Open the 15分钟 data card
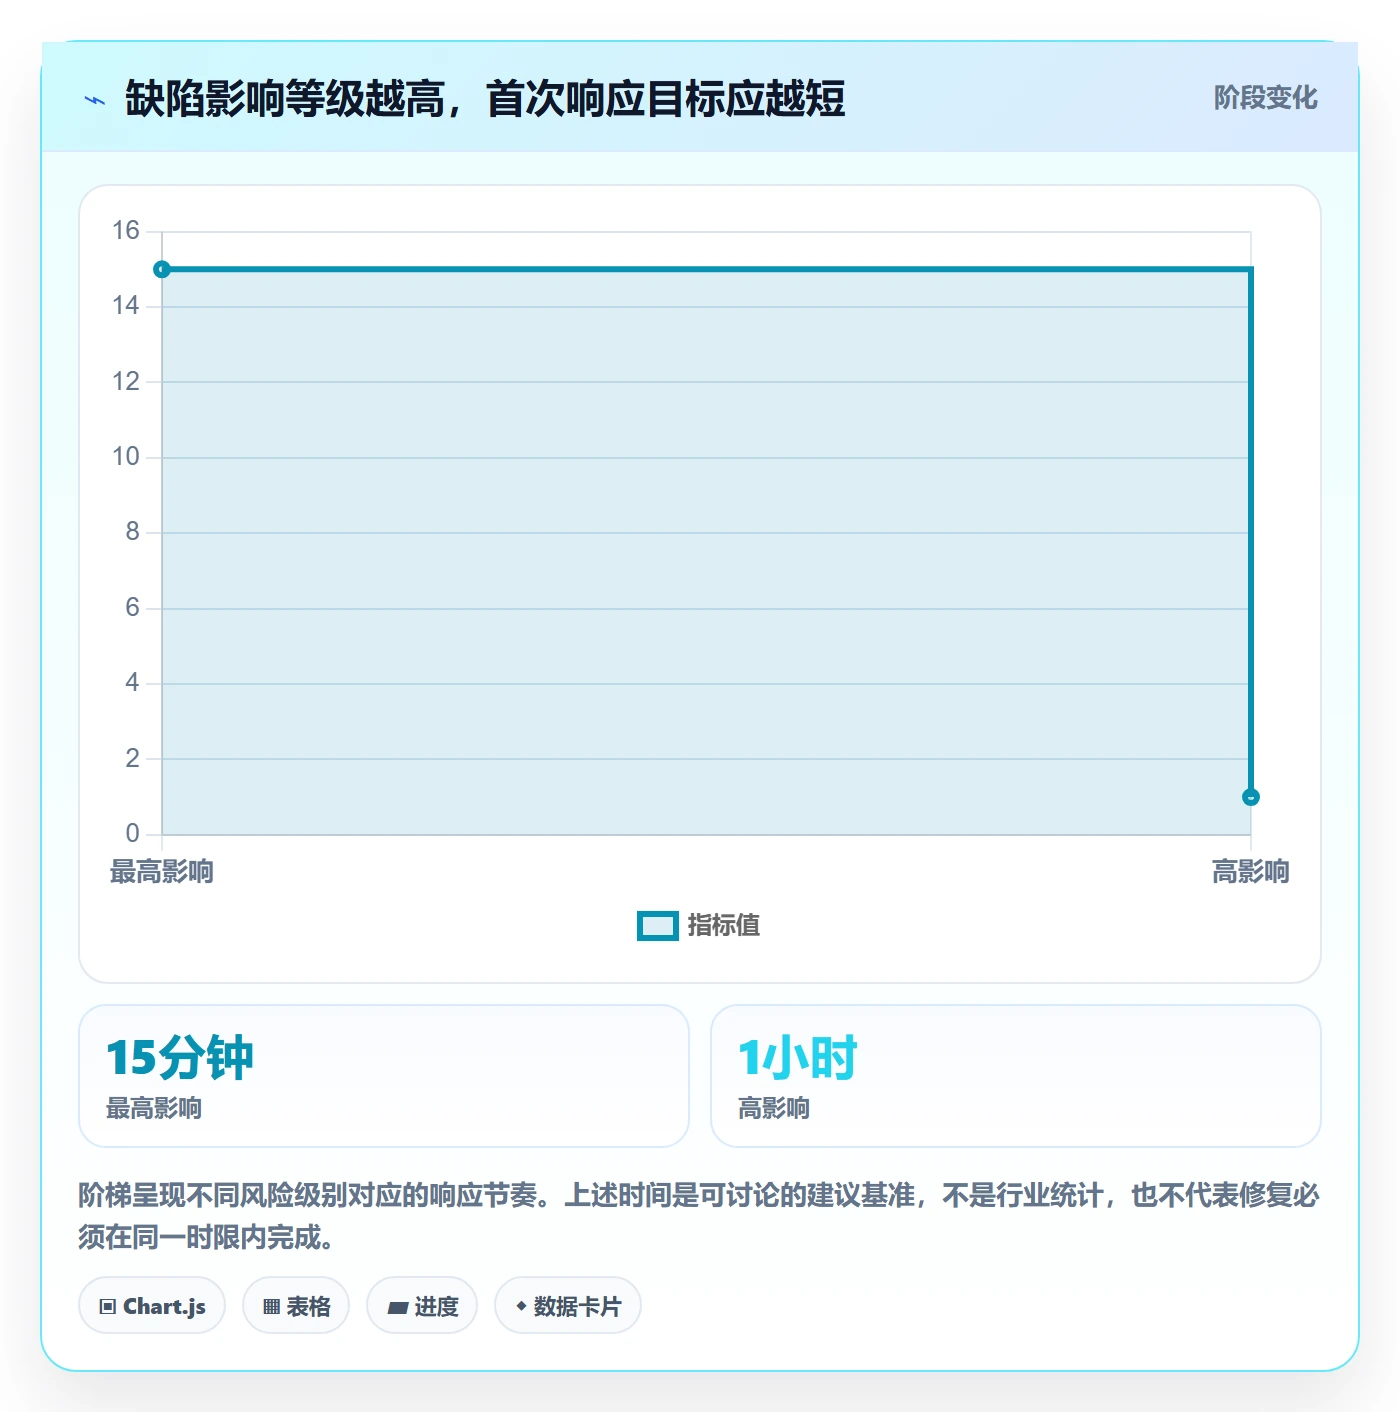The image size is (1400, 1412). tap(384, 1076)
